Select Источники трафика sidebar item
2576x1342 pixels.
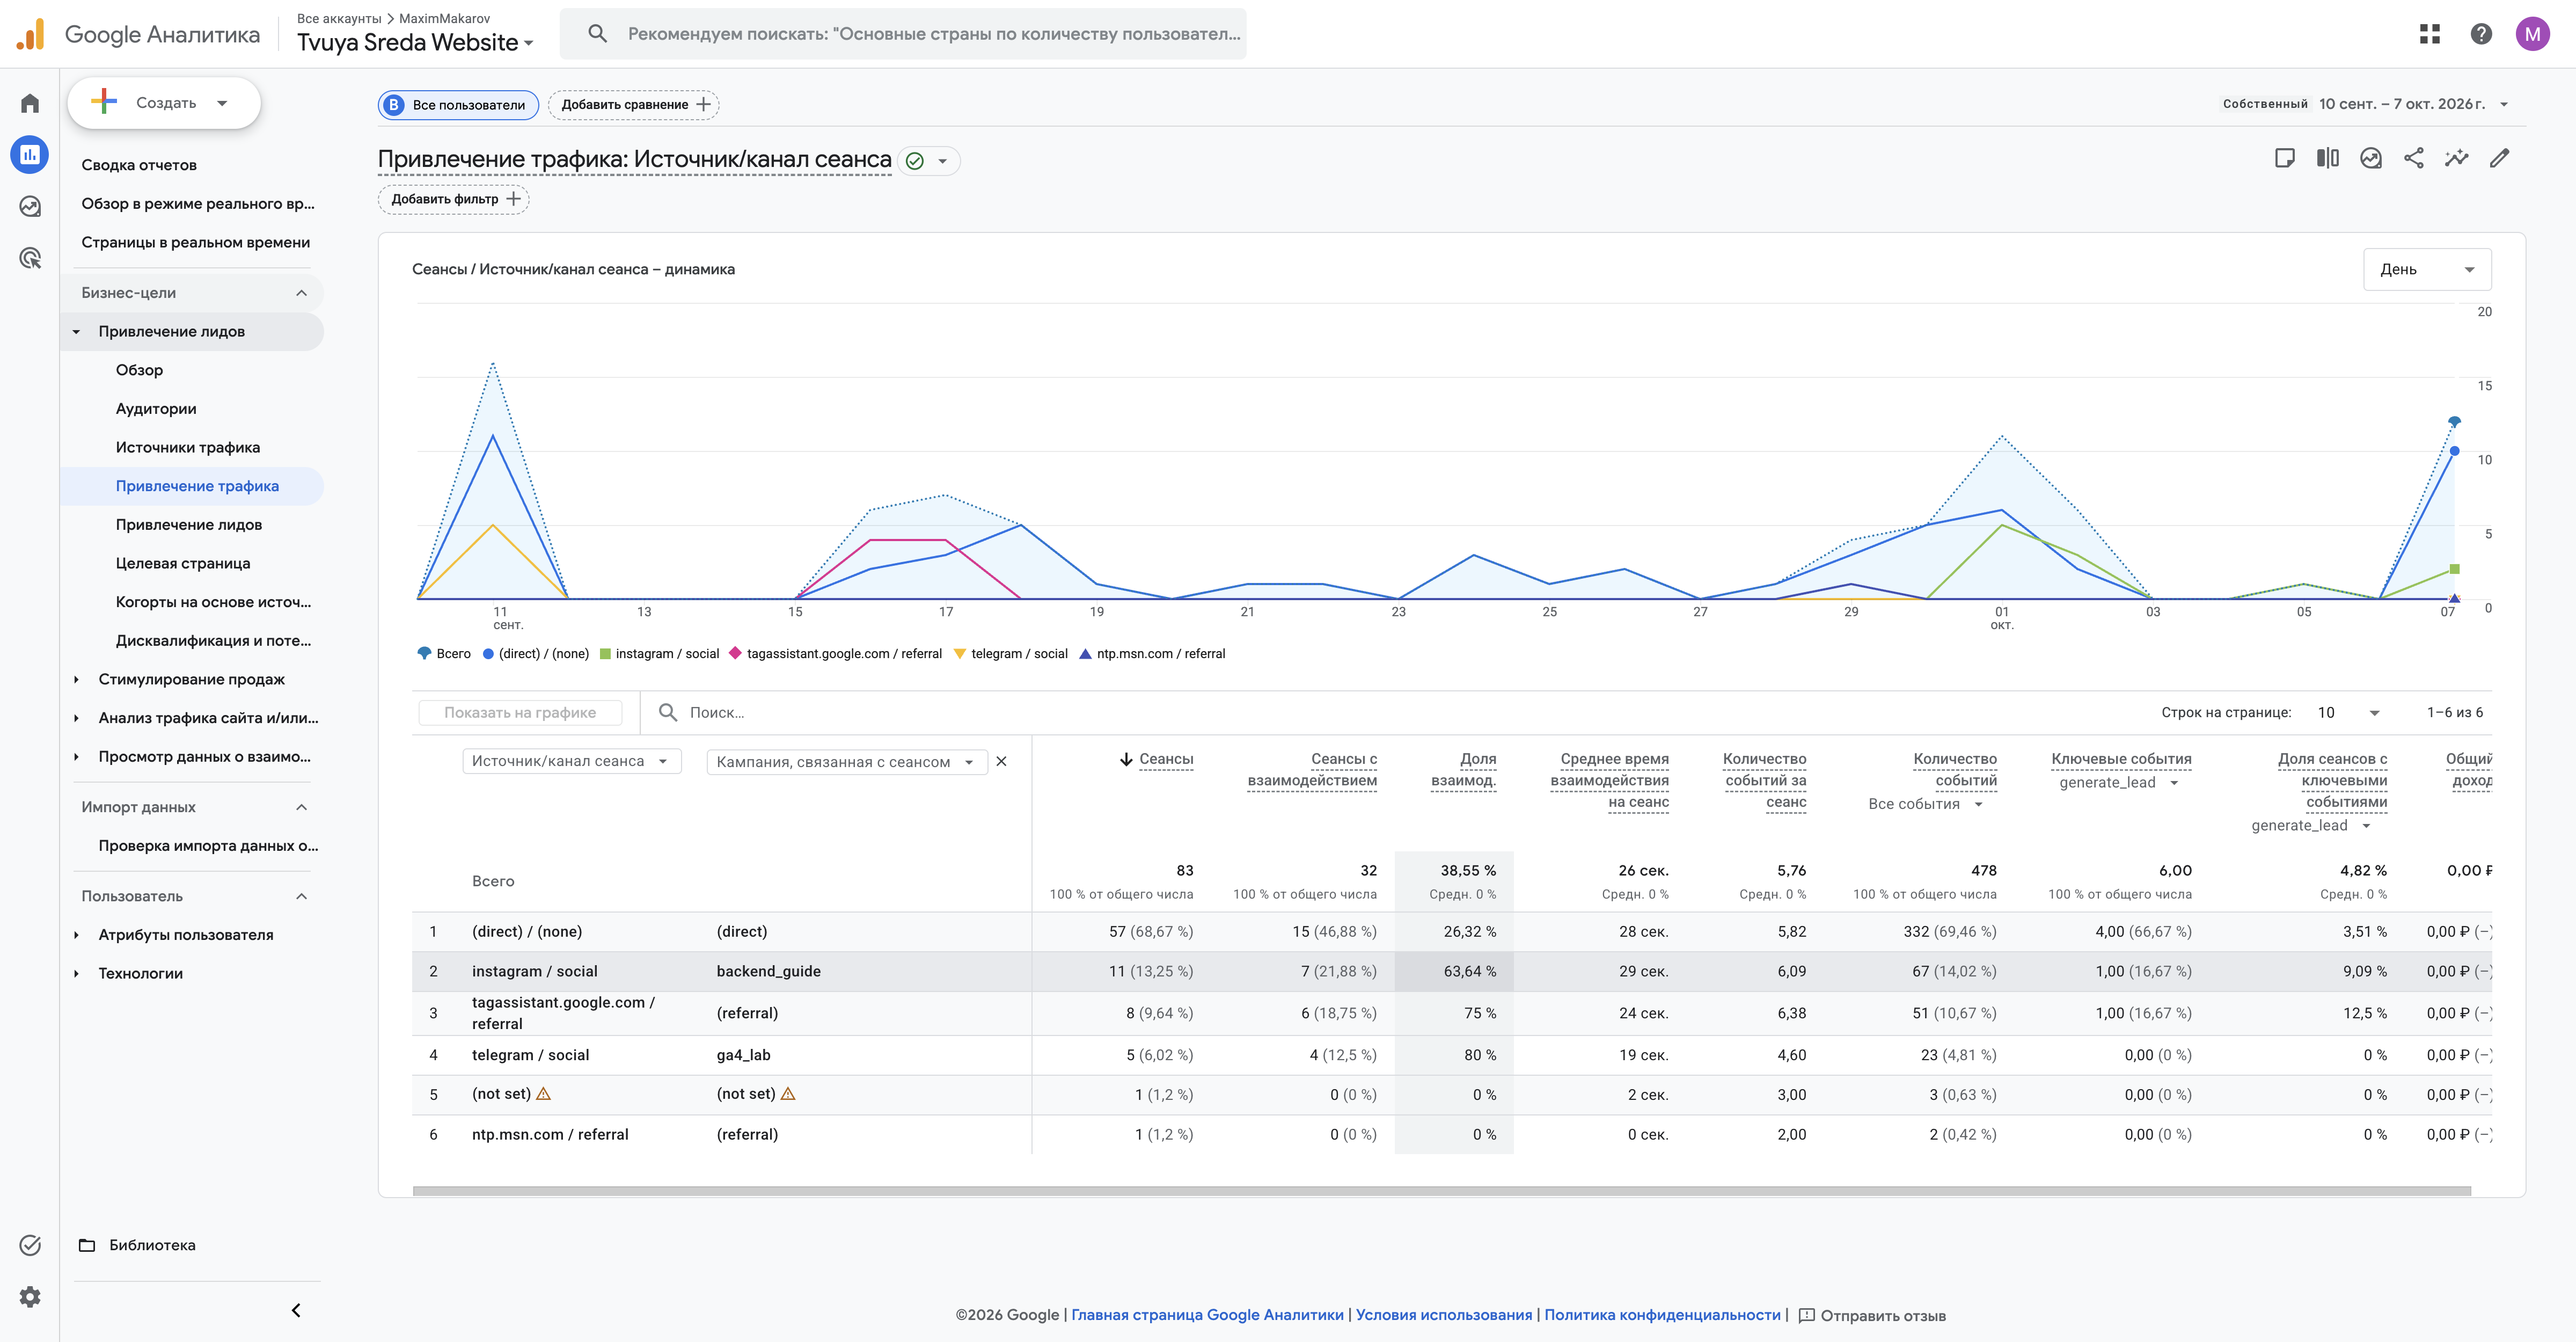[188, 447]
